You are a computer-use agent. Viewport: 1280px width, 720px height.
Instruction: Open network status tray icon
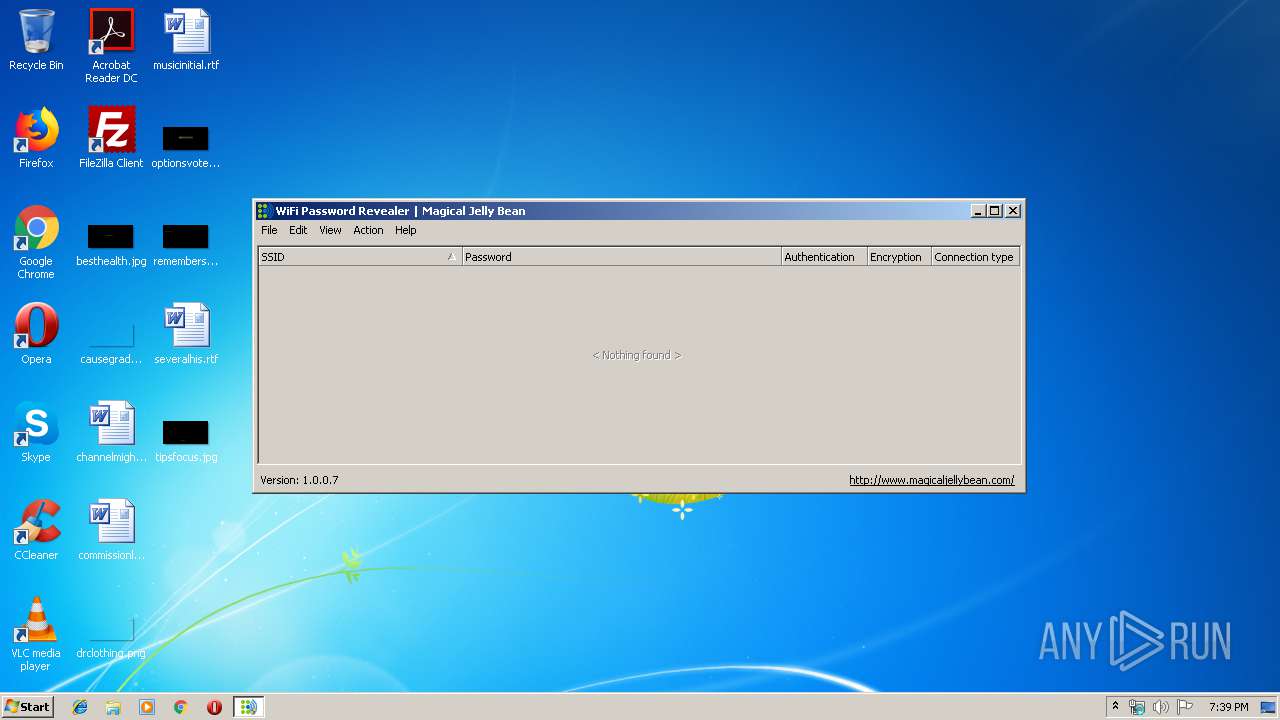pos(1137,707)
